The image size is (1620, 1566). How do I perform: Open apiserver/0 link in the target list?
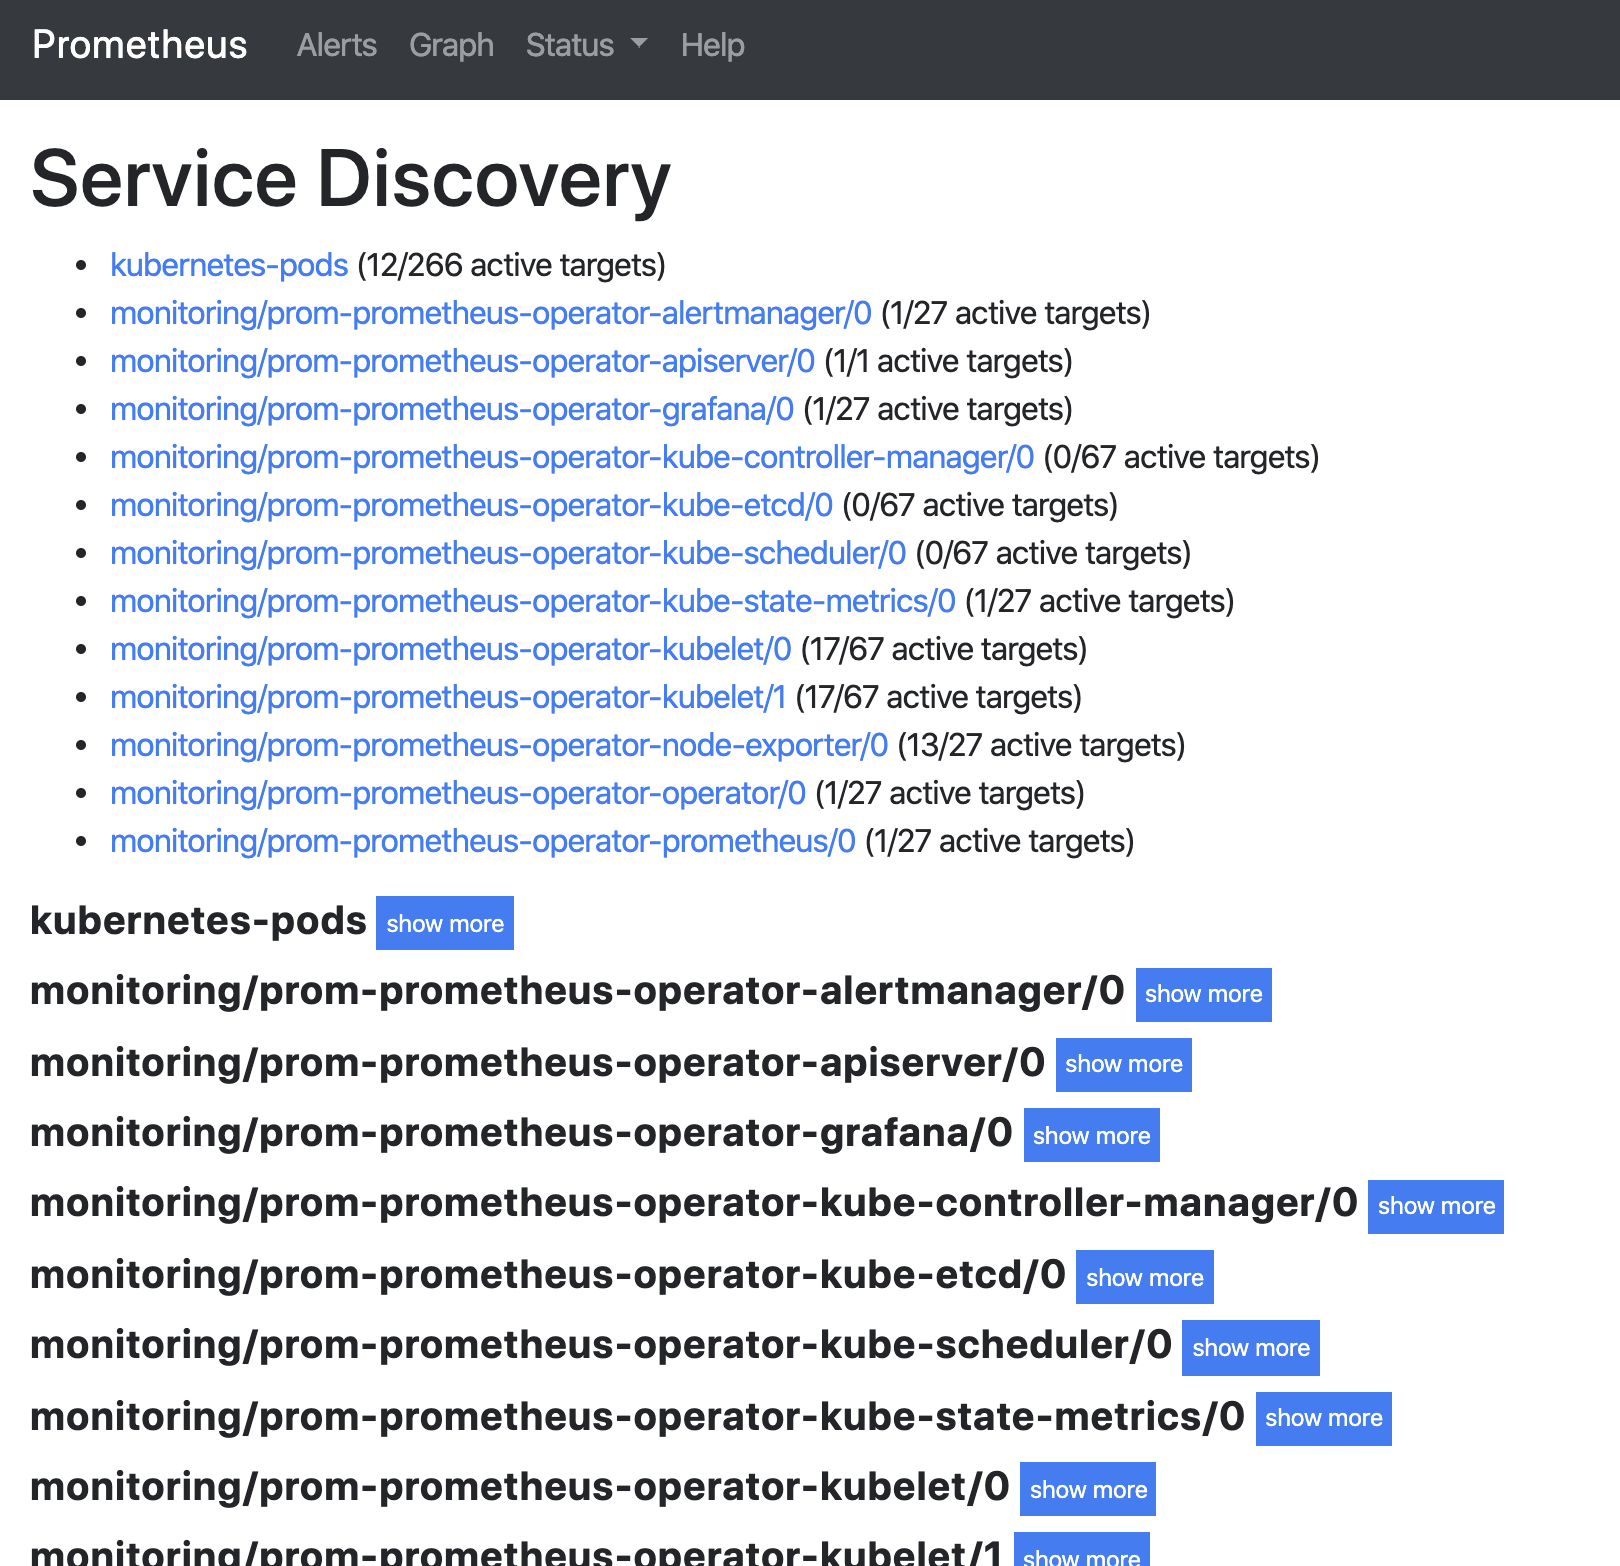tap(463, 361)
